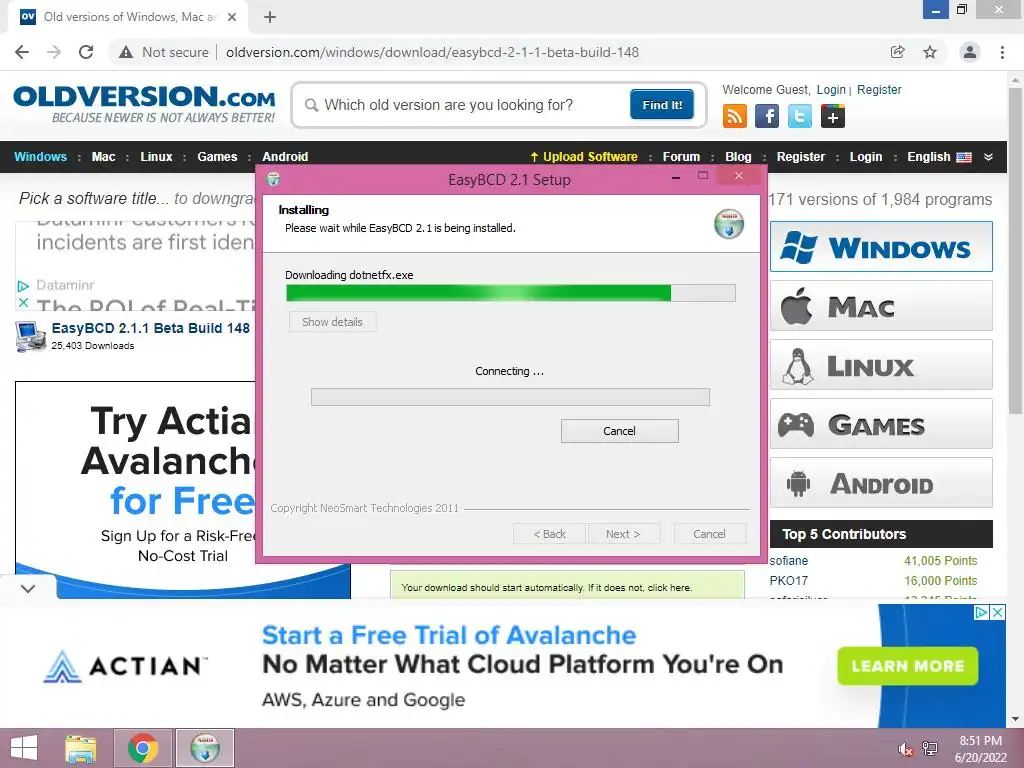Click the Chrome taskbar icon
The height and width of the screenshot is (768, 1024).
coord(143,748)
